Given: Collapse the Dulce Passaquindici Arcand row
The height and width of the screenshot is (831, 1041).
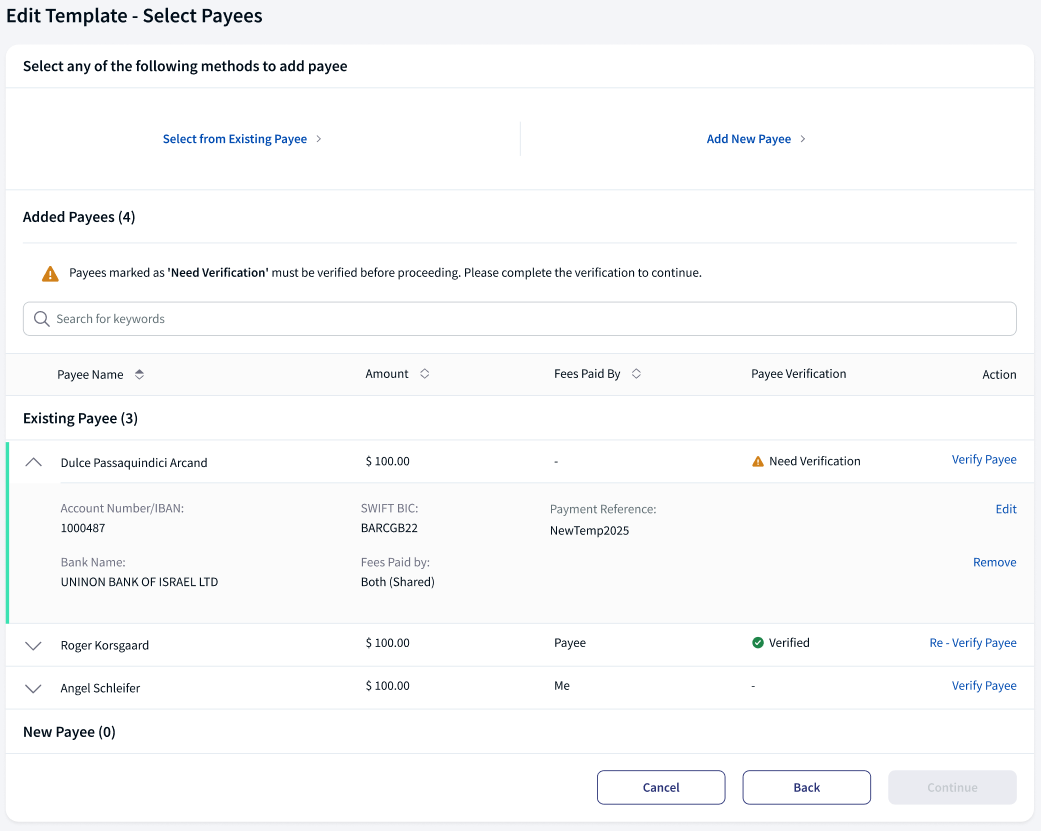Looking at the screenshot, I should click(33, 462).
